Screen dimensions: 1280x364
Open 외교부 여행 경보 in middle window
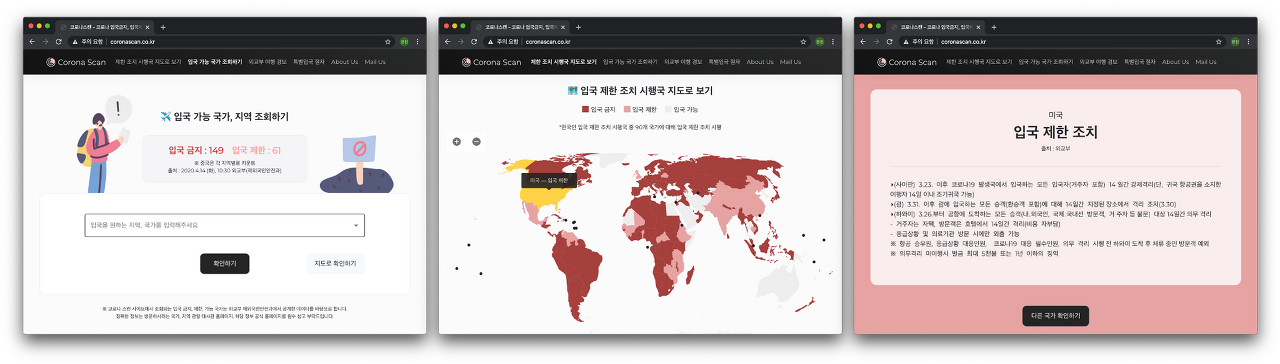[x=682, y=62]
